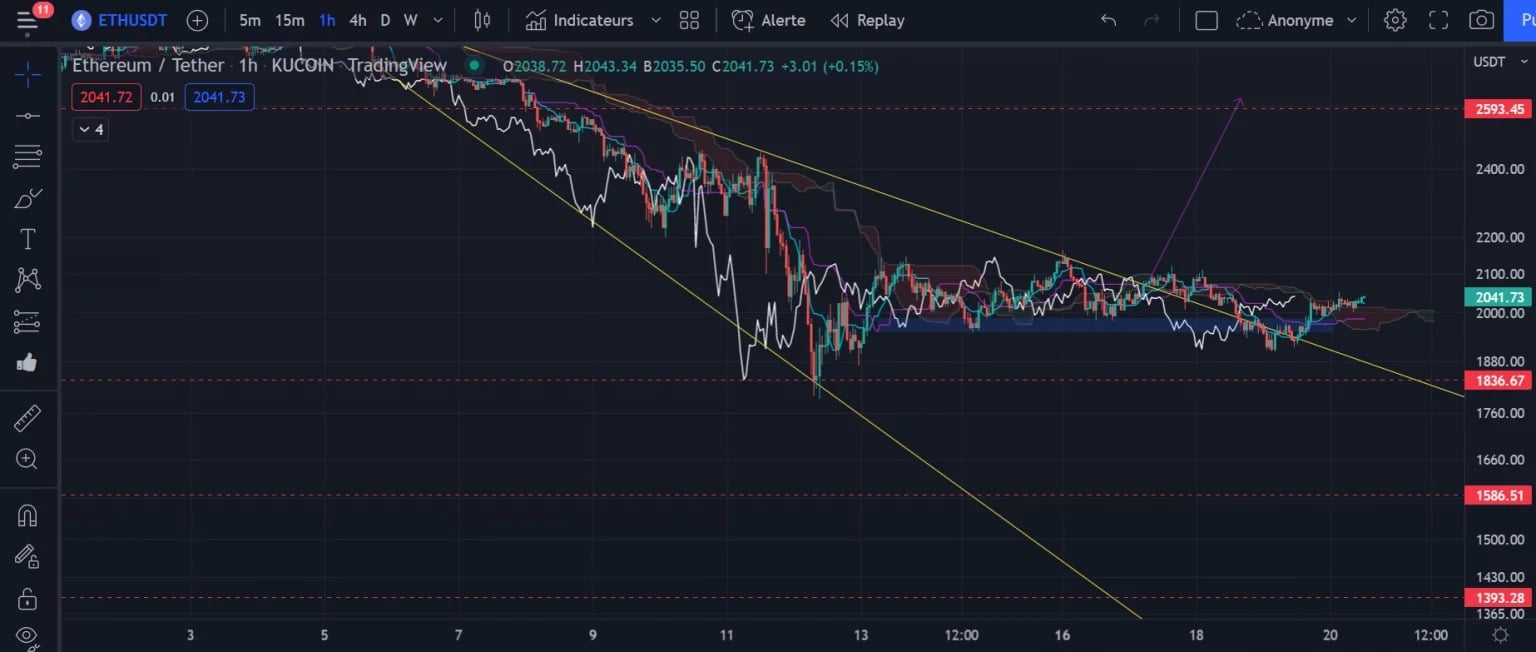Select the brush drawing tool
1536x652 pixels.
(x=28, y=198)
